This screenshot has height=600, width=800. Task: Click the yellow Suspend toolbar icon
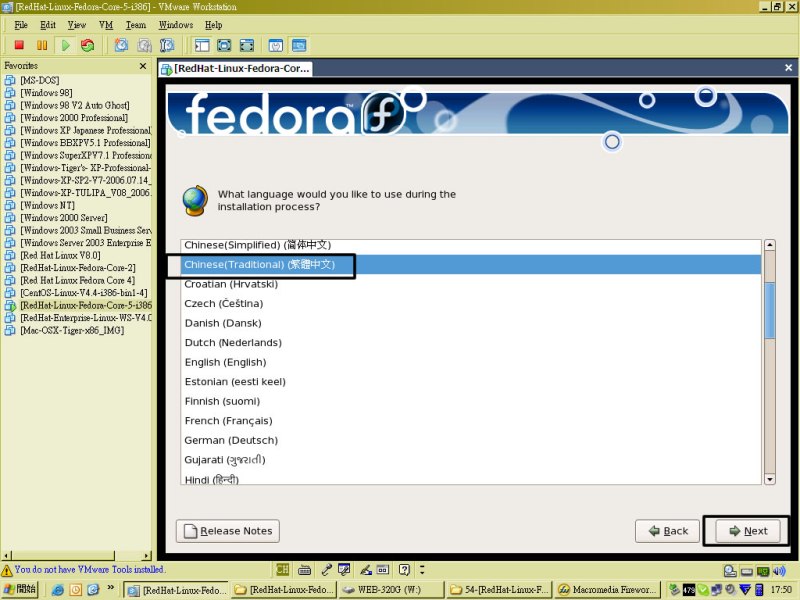(x=42, y=45)
